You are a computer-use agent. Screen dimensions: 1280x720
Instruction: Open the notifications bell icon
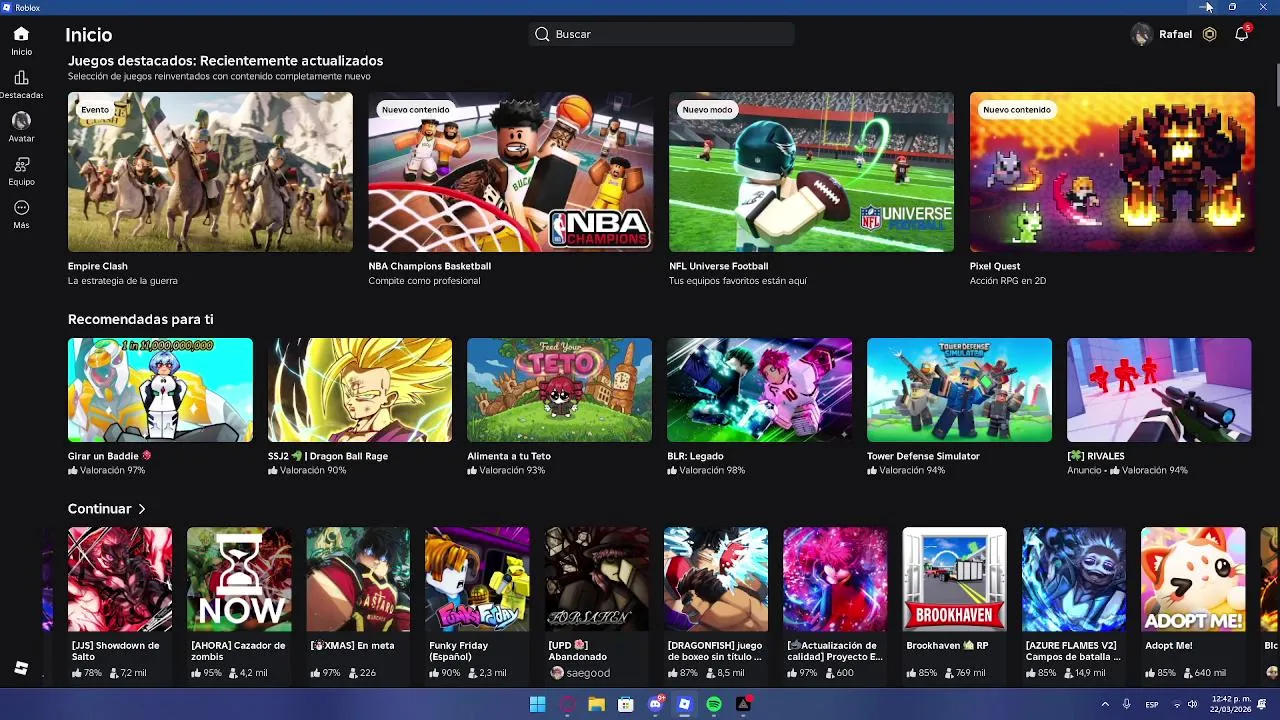click(1241, 34)
